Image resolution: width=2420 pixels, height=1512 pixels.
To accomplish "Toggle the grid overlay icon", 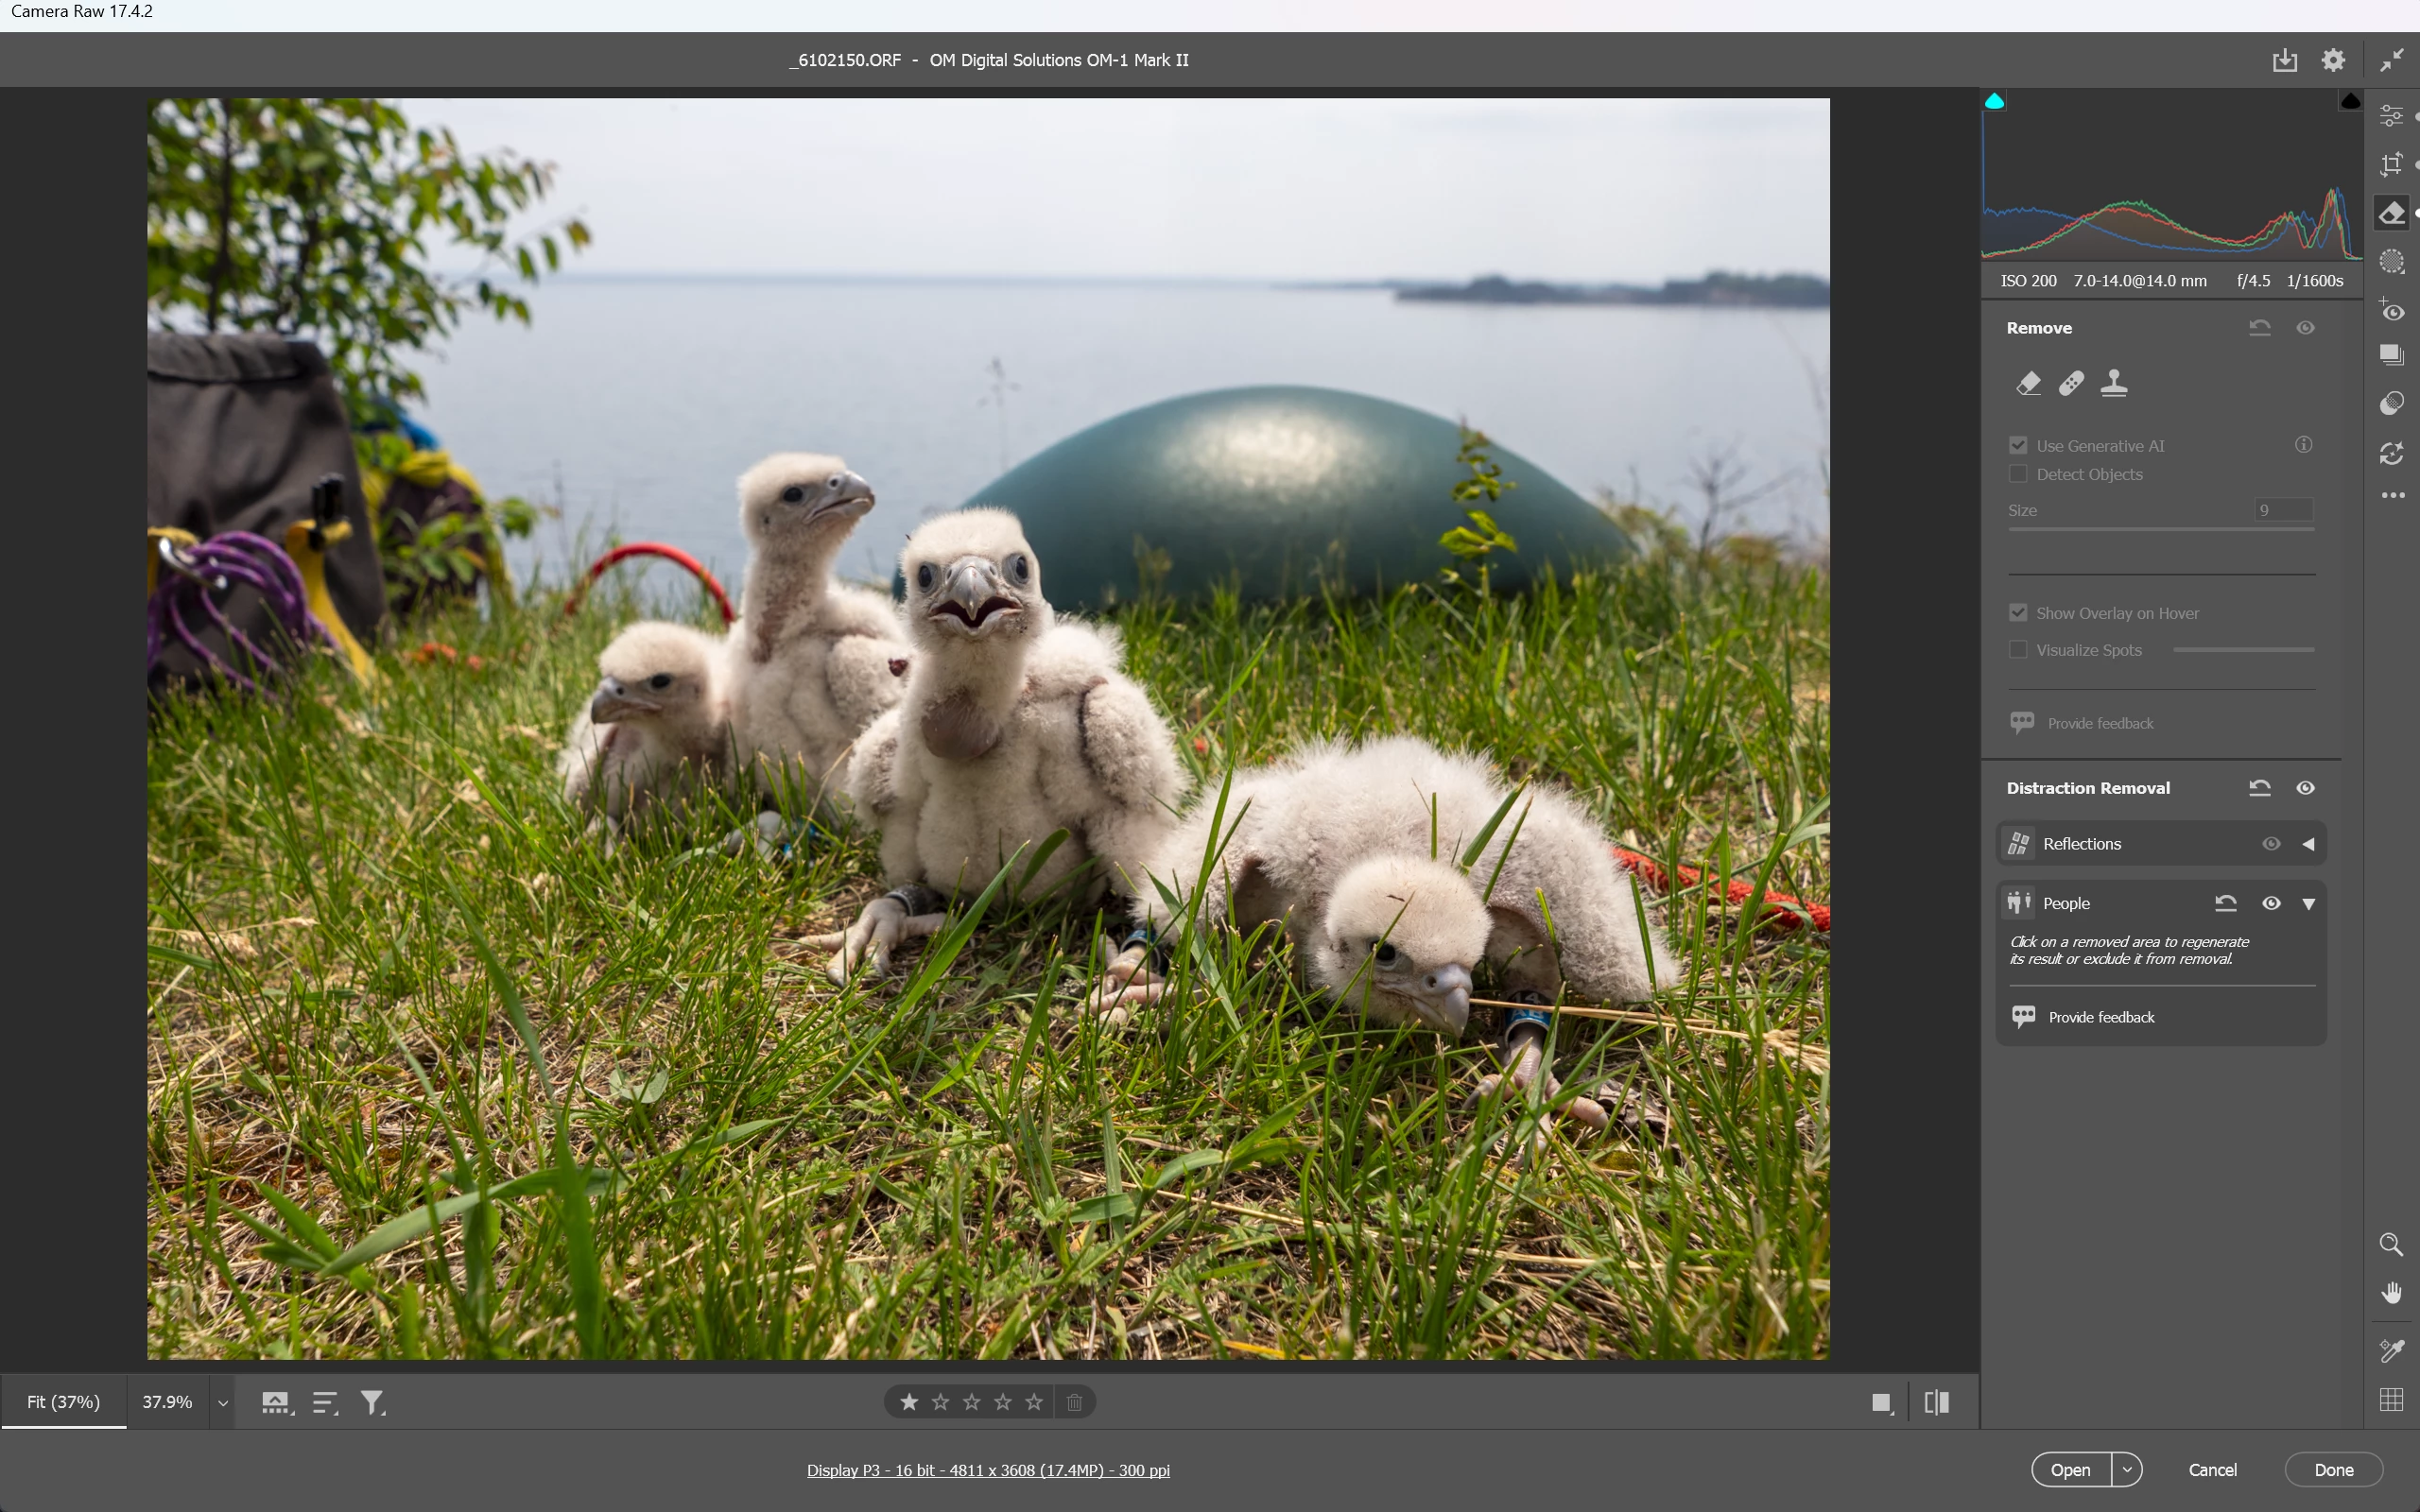I will pyautogui.click(x=2391, y=1400).
